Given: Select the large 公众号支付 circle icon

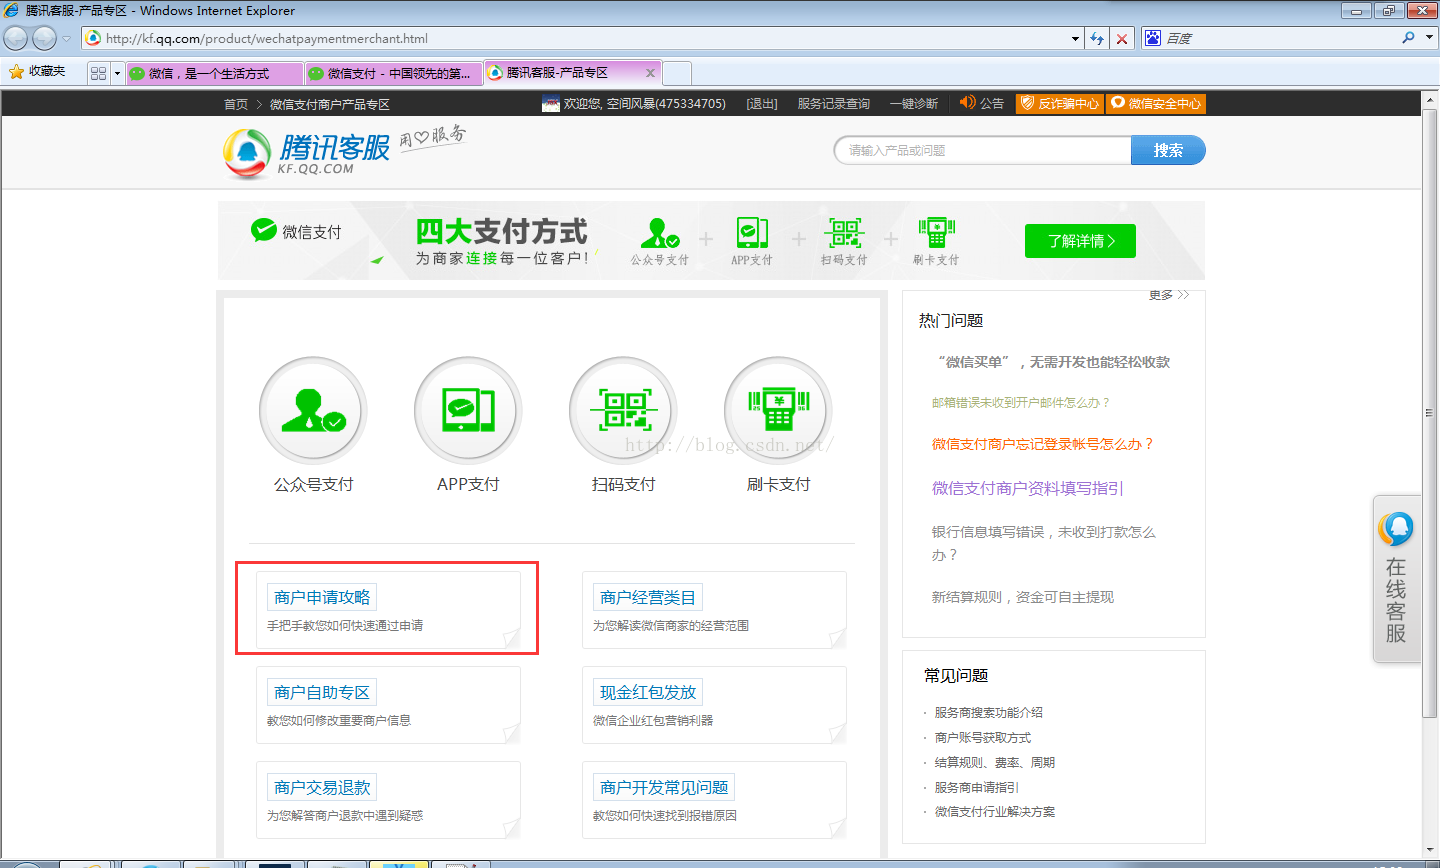Looking at the screenshot, I should click(313, 411).
